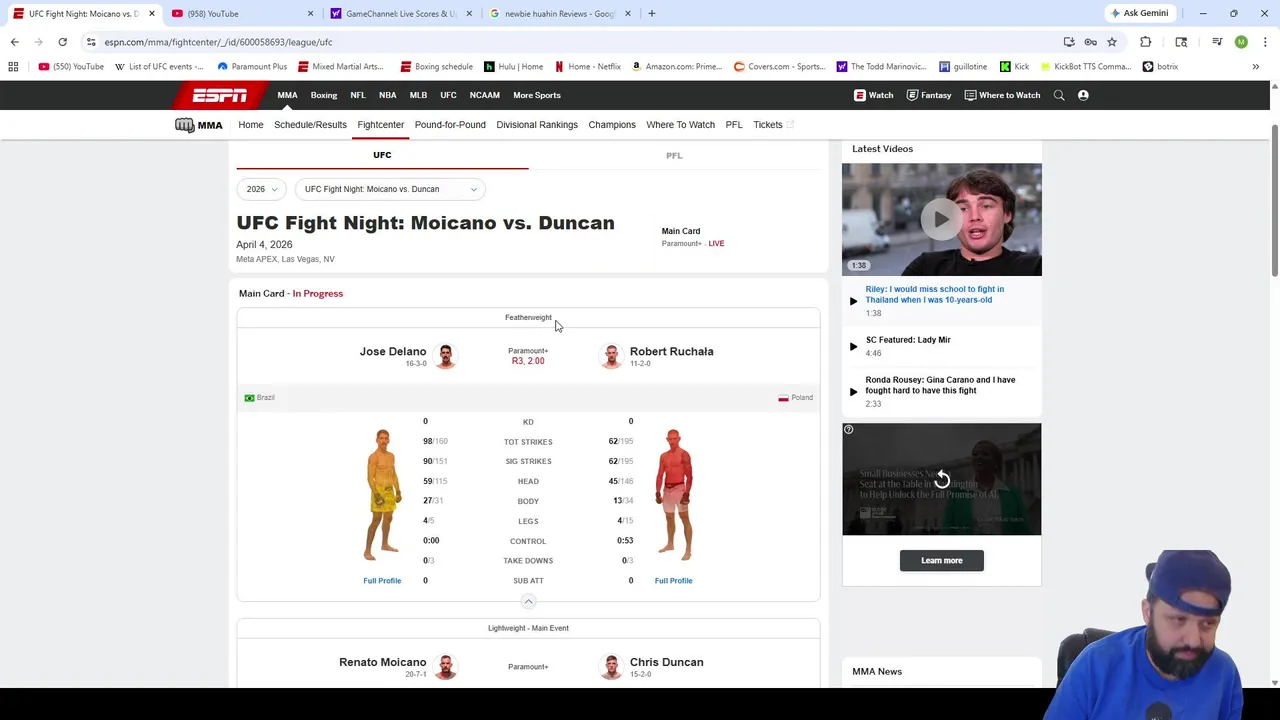1280x720 pixels.
Task: Click the Robert Ruchala name link
Action: (x=671, y=352)
